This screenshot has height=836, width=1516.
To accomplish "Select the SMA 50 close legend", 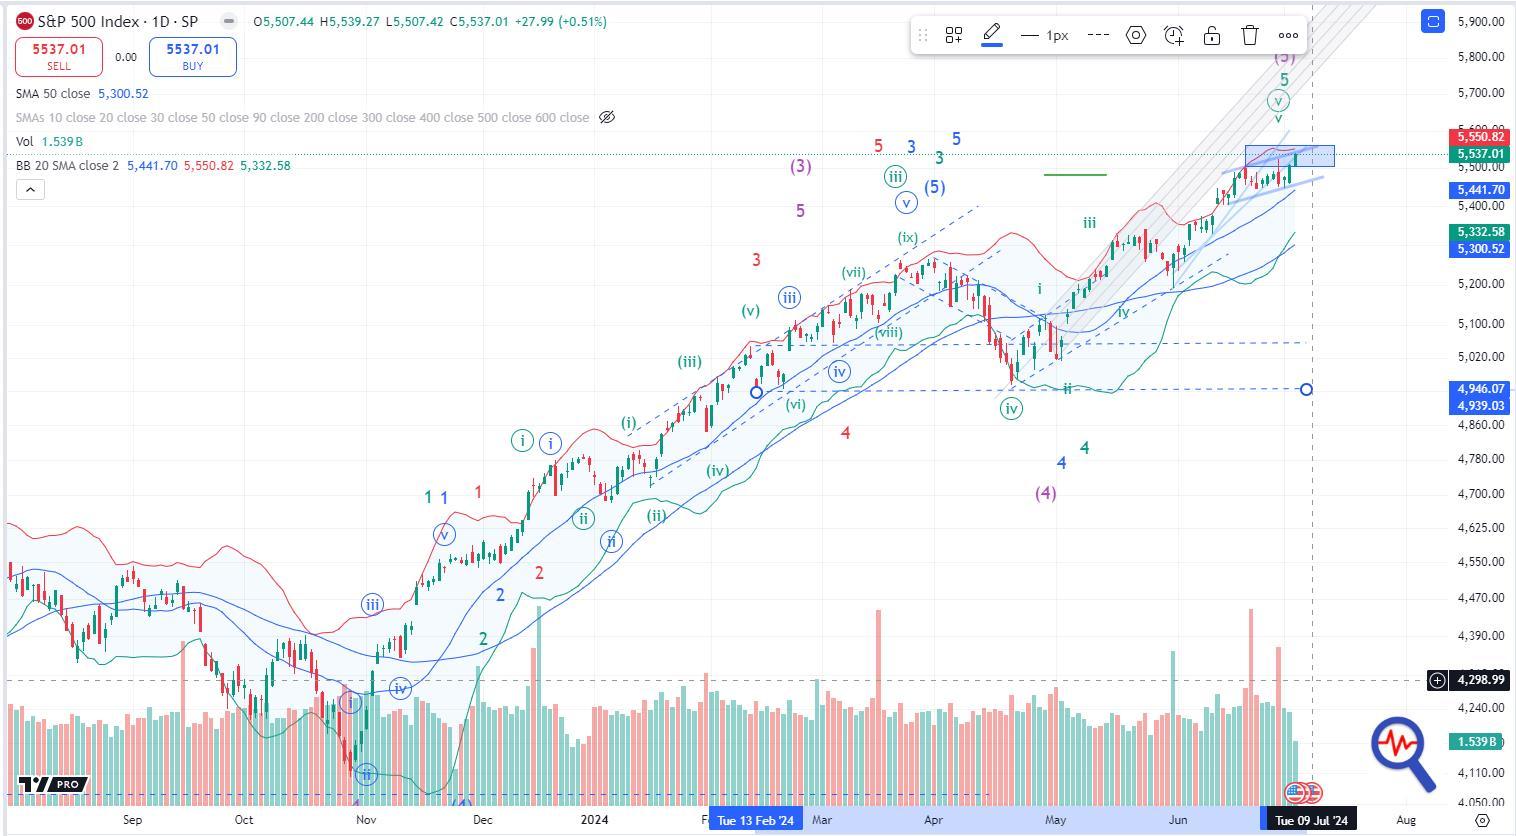I will [x=82, y=93].
